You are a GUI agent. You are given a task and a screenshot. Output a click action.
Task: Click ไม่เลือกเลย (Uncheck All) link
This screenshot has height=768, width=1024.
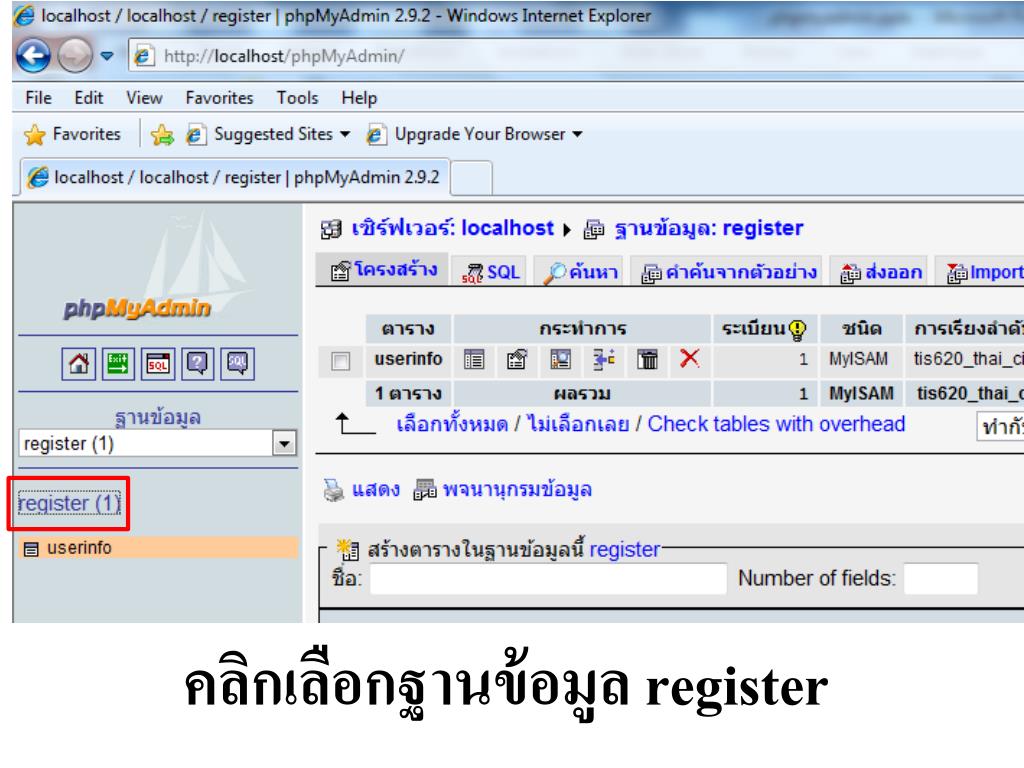(x=578, y=424)
